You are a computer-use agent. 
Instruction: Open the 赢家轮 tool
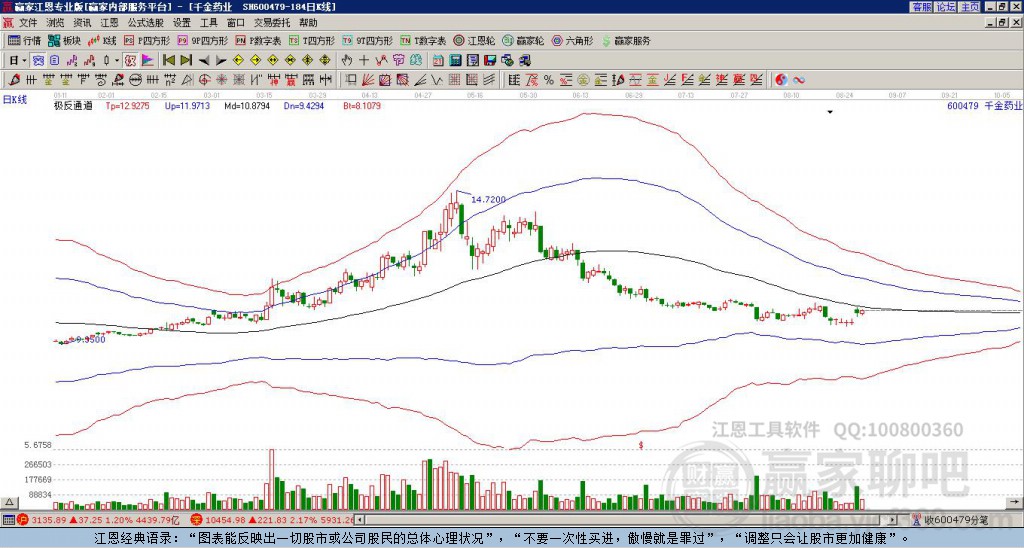tap(523, 40)
